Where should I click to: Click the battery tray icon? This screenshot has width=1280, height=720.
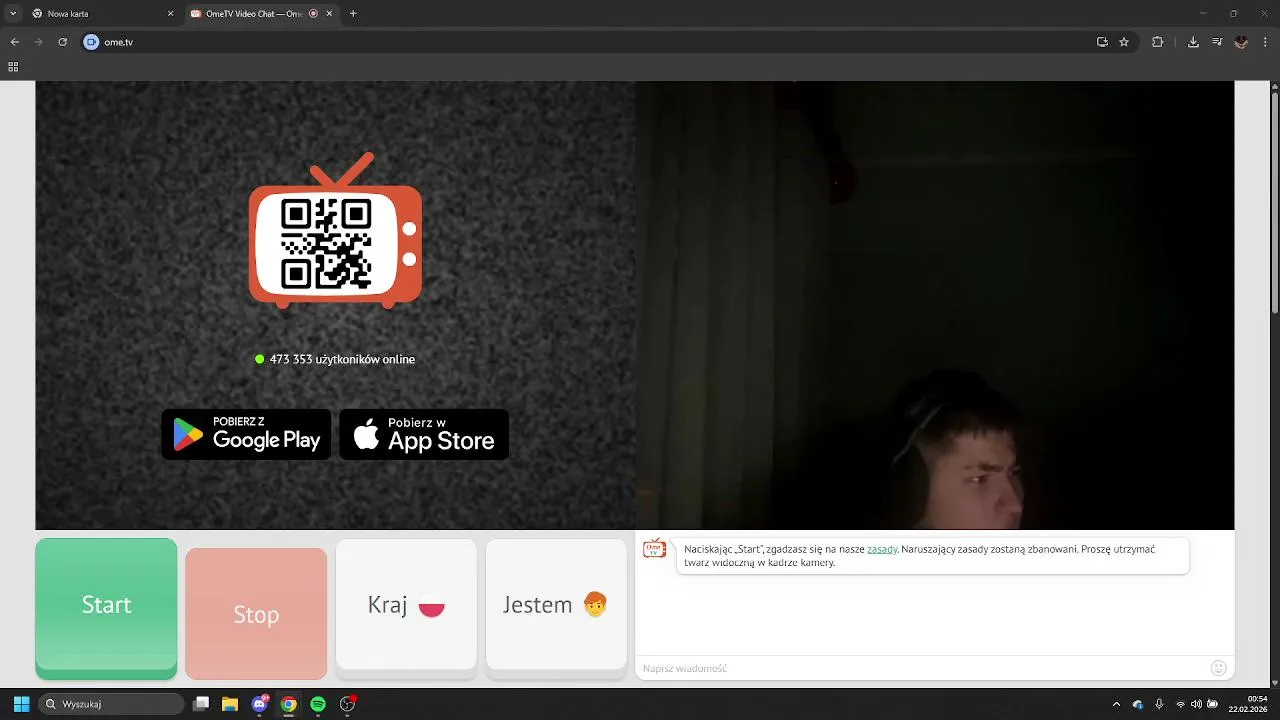[1212, 704]
